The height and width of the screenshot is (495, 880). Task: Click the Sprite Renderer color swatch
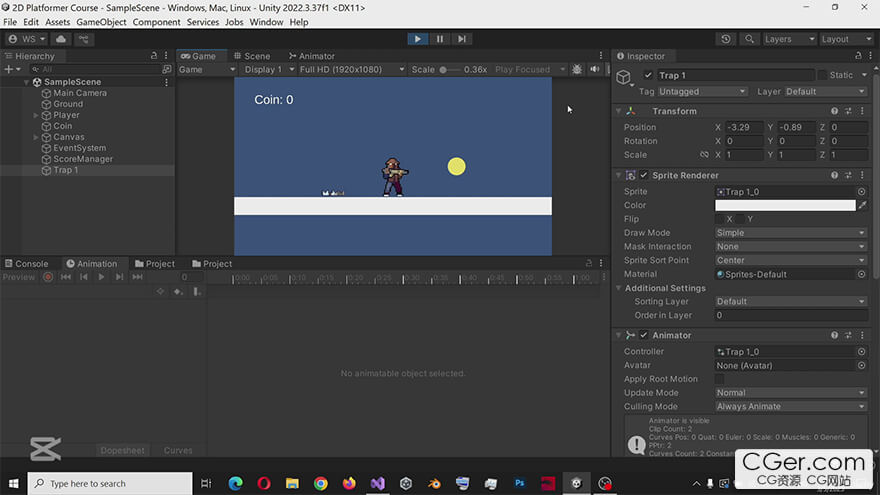[x=784, y=205]
